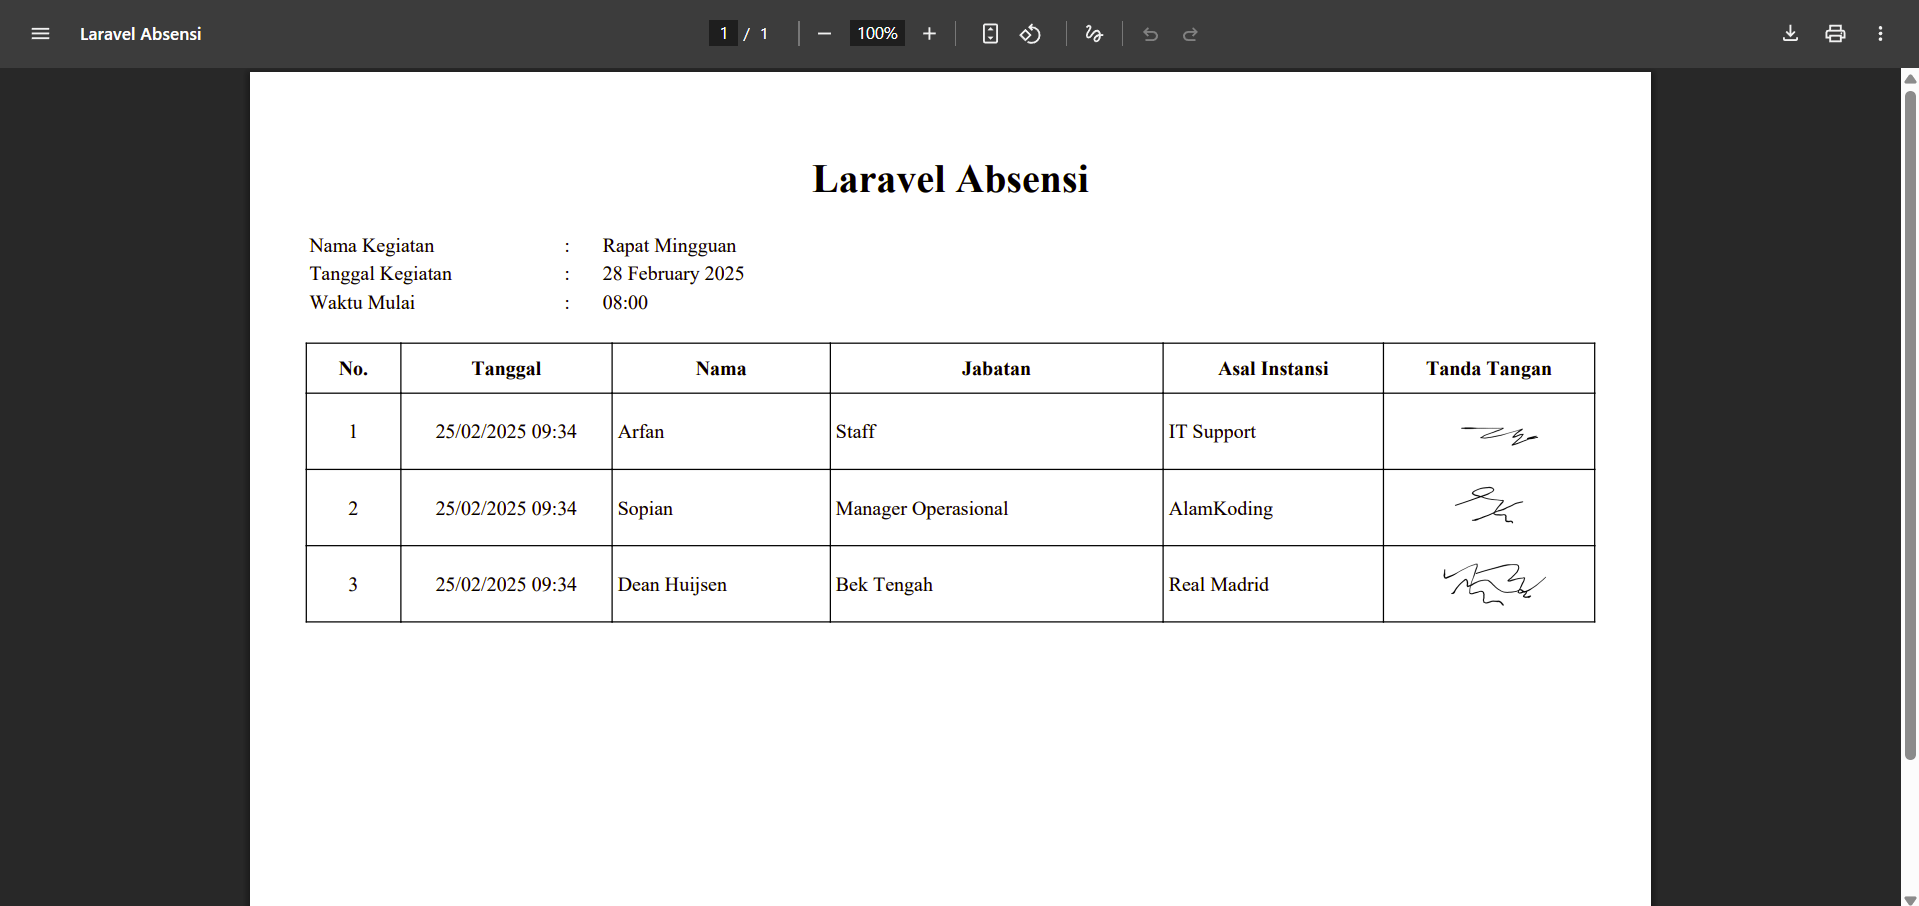Click the Laravel Absensi toolbar title

click(x=140, y=34)
